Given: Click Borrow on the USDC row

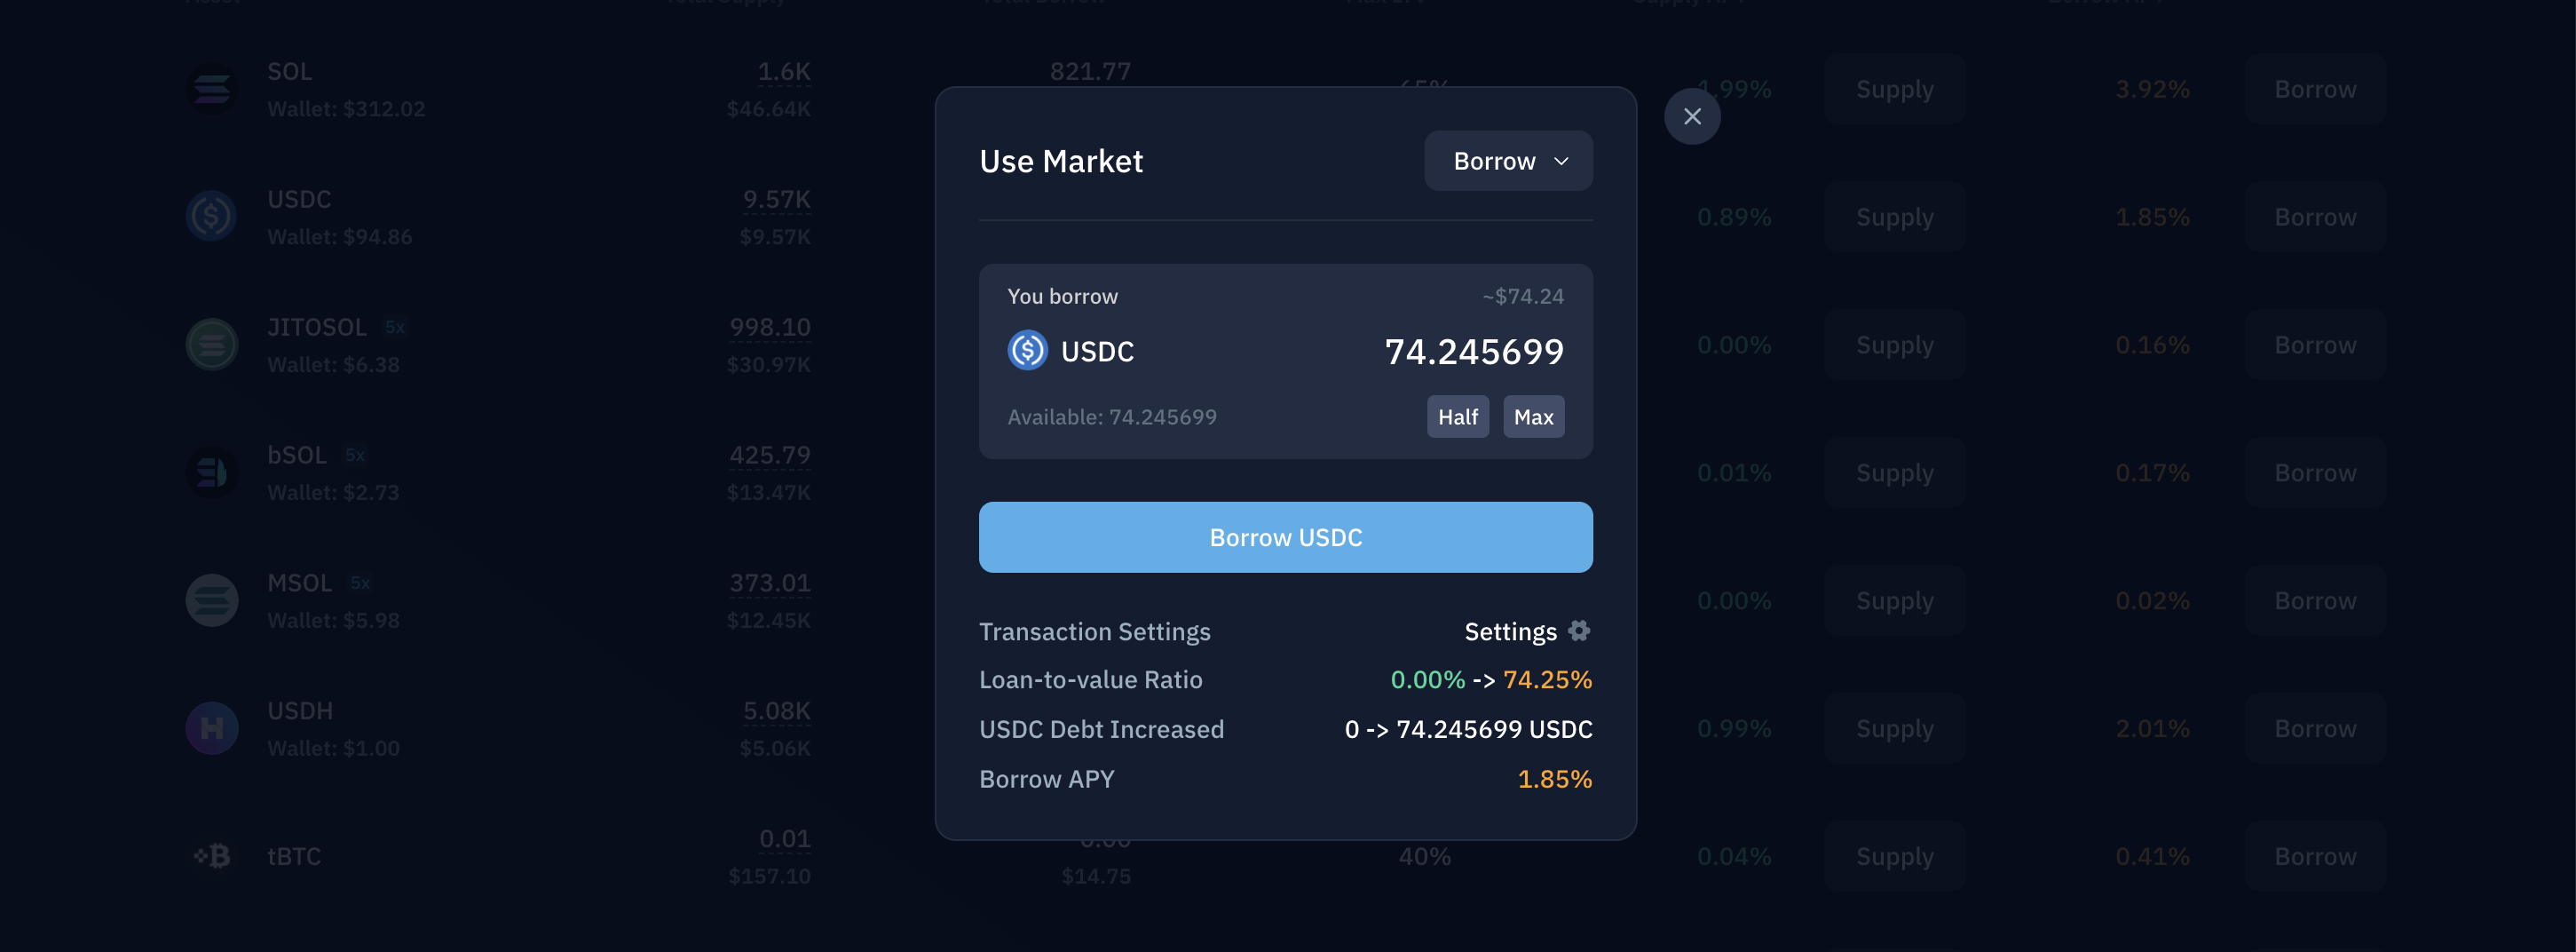Looking at the screenshot, I should click(x=2314, y=216).
